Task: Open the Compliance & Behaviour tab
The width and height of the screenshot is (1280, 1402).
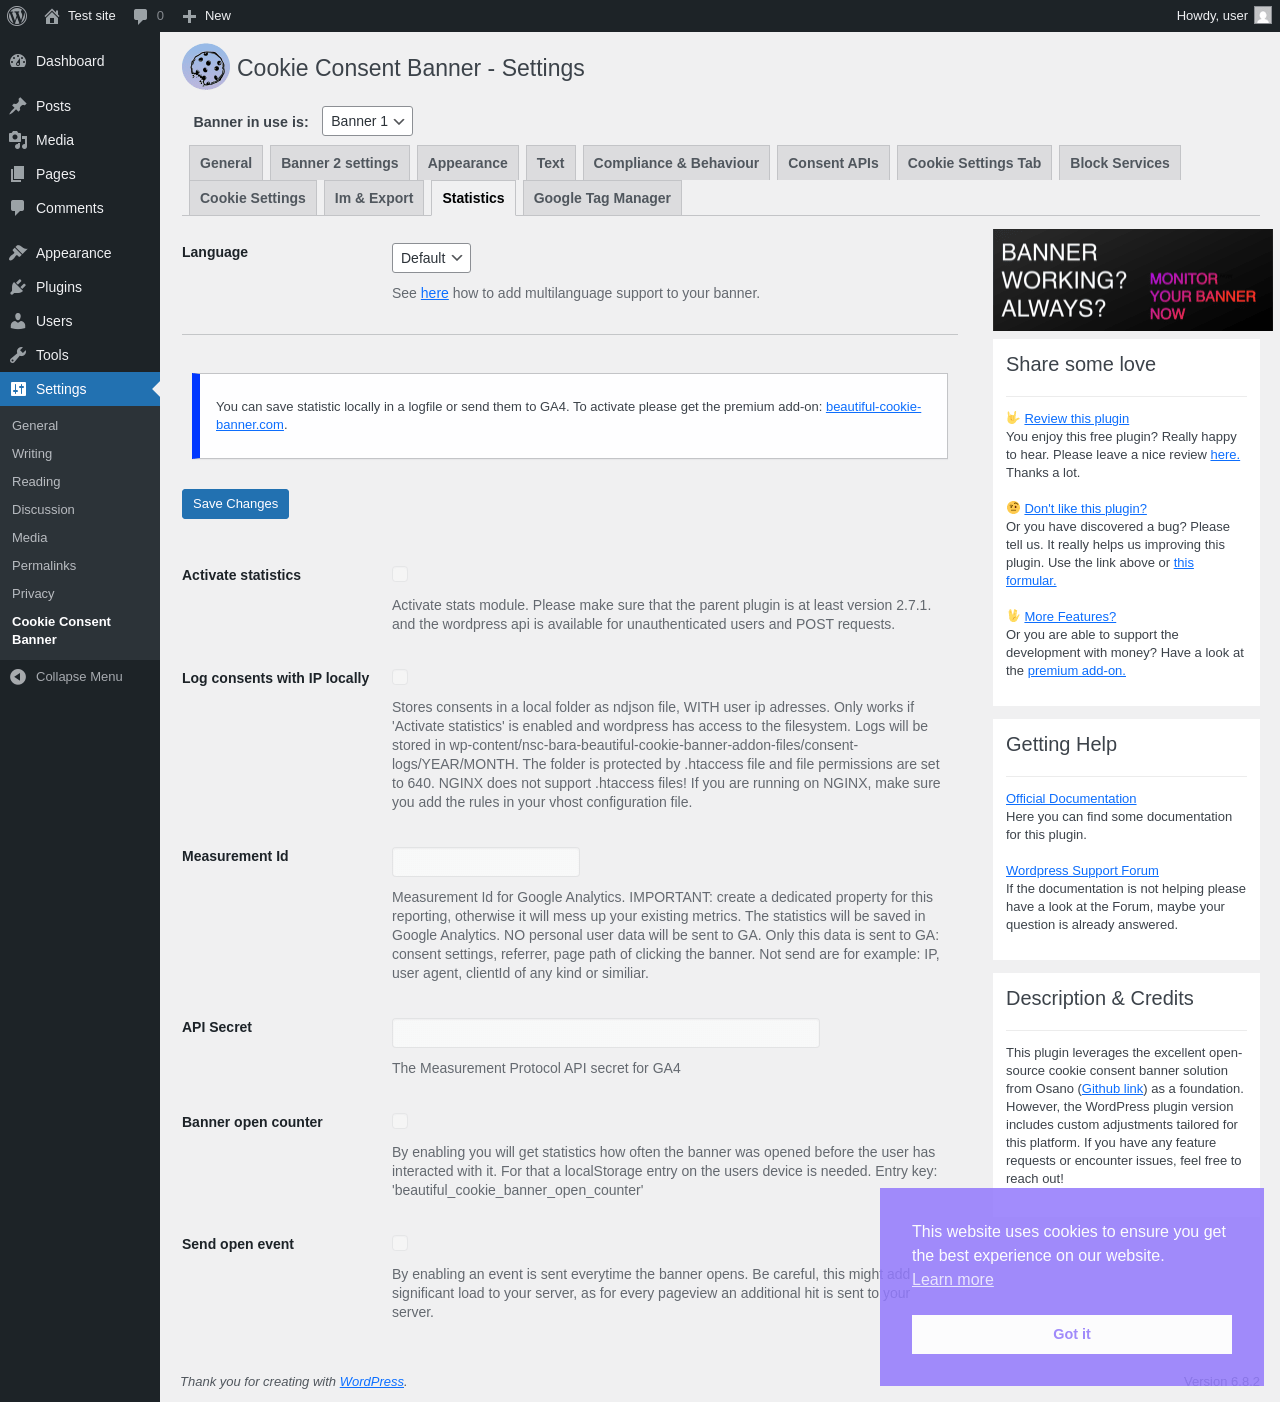Action: coord(676,163)
